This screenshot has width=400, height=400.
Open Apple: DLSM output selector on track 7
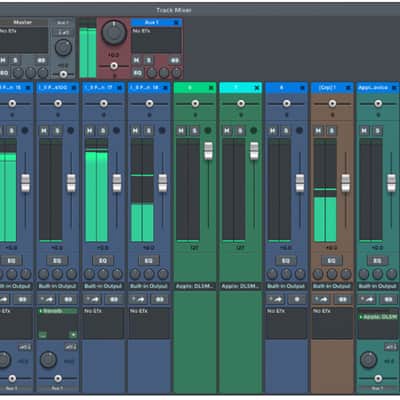(x=240, y=286)
